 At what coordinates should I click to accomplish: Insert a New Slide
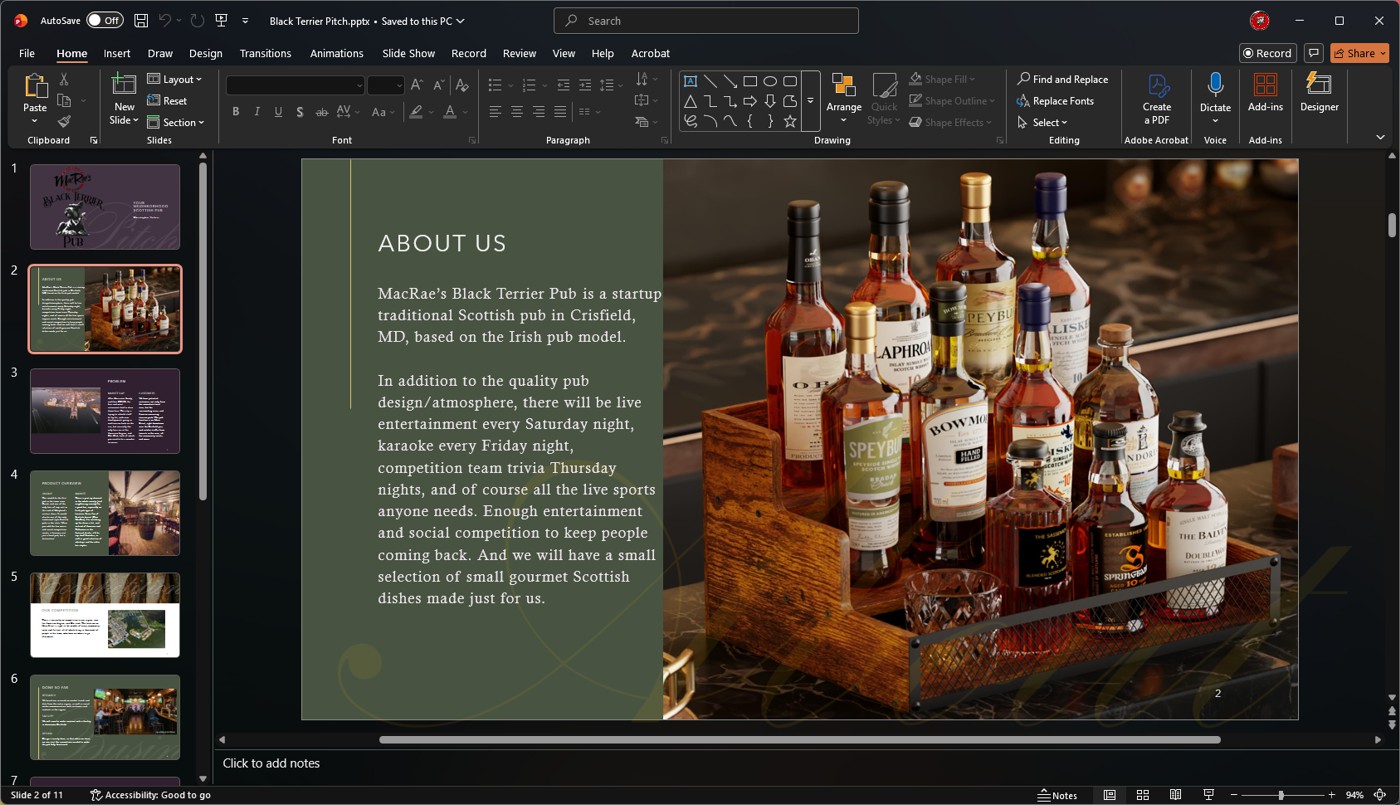click(124, 87)
